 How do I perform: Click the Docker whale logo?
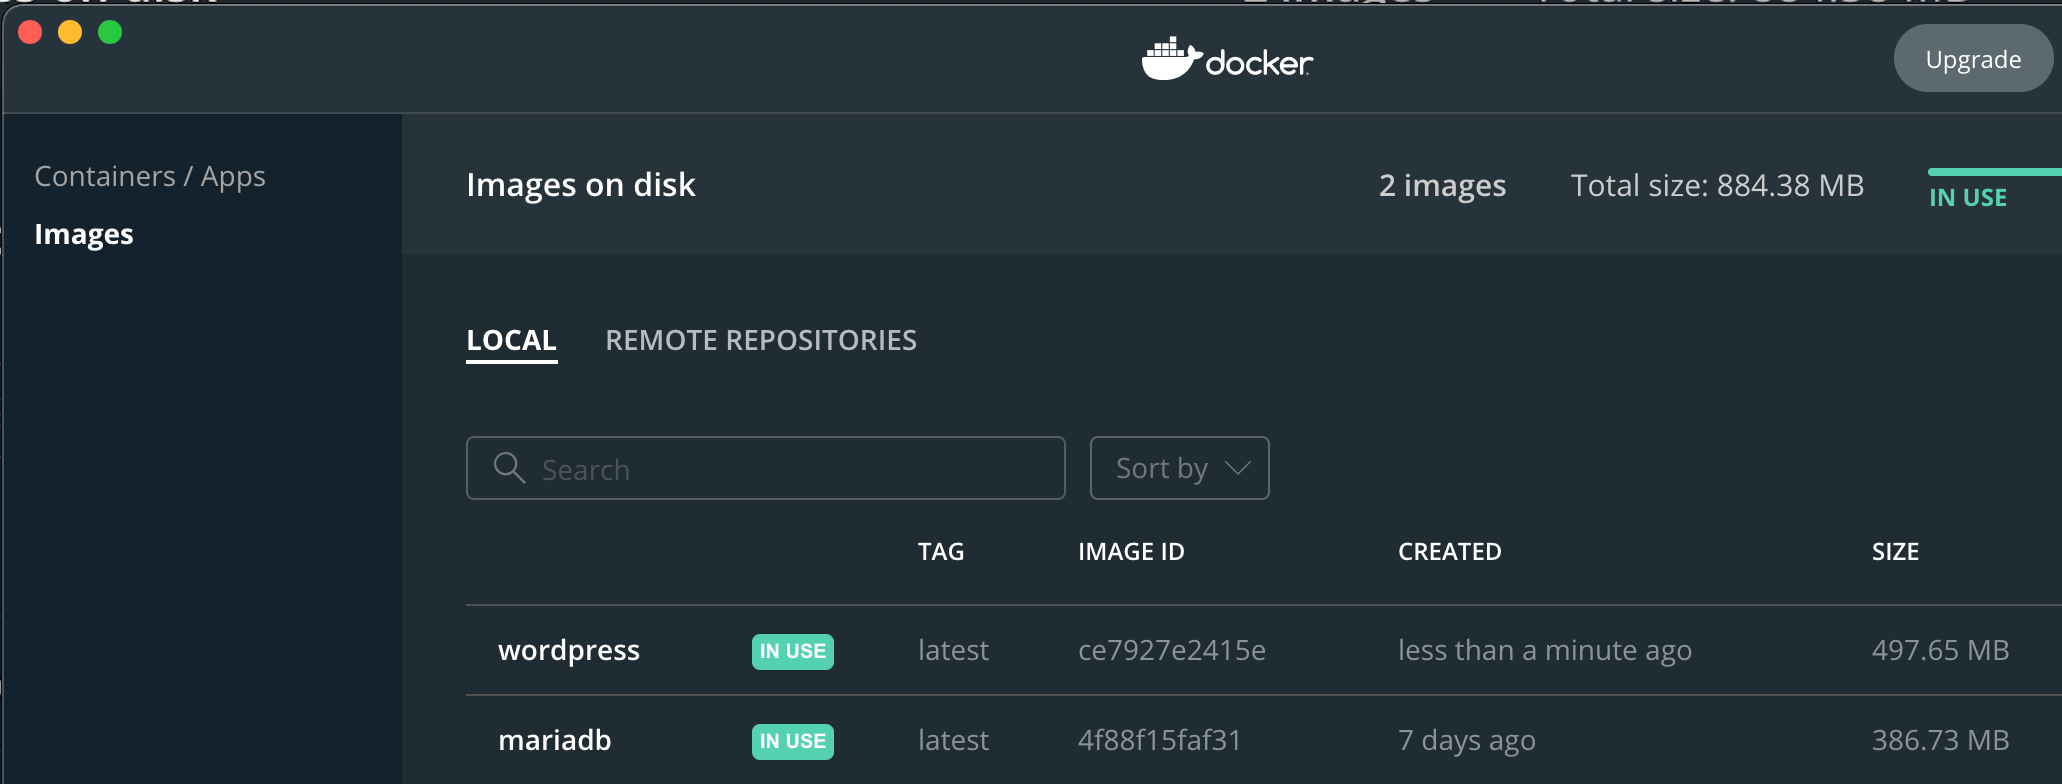tap(1168, 58)
